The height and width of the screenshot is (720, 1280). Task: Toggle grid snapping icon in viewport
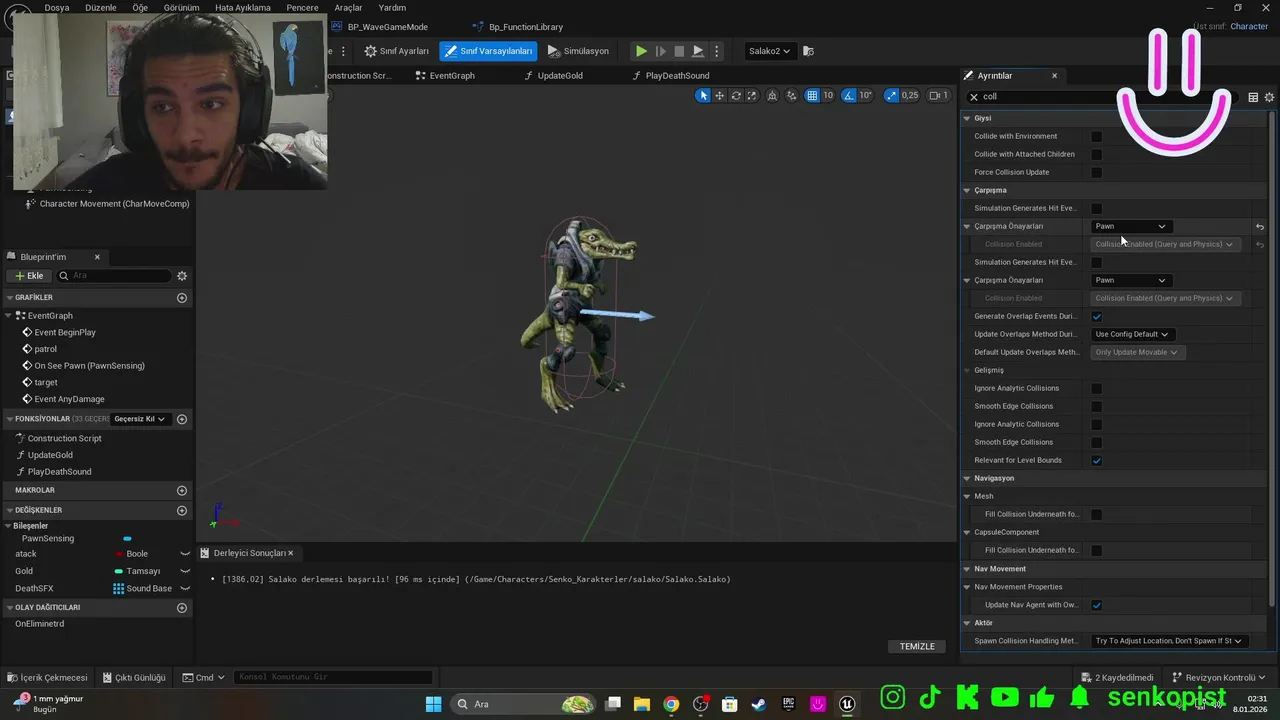coord(813,96)
